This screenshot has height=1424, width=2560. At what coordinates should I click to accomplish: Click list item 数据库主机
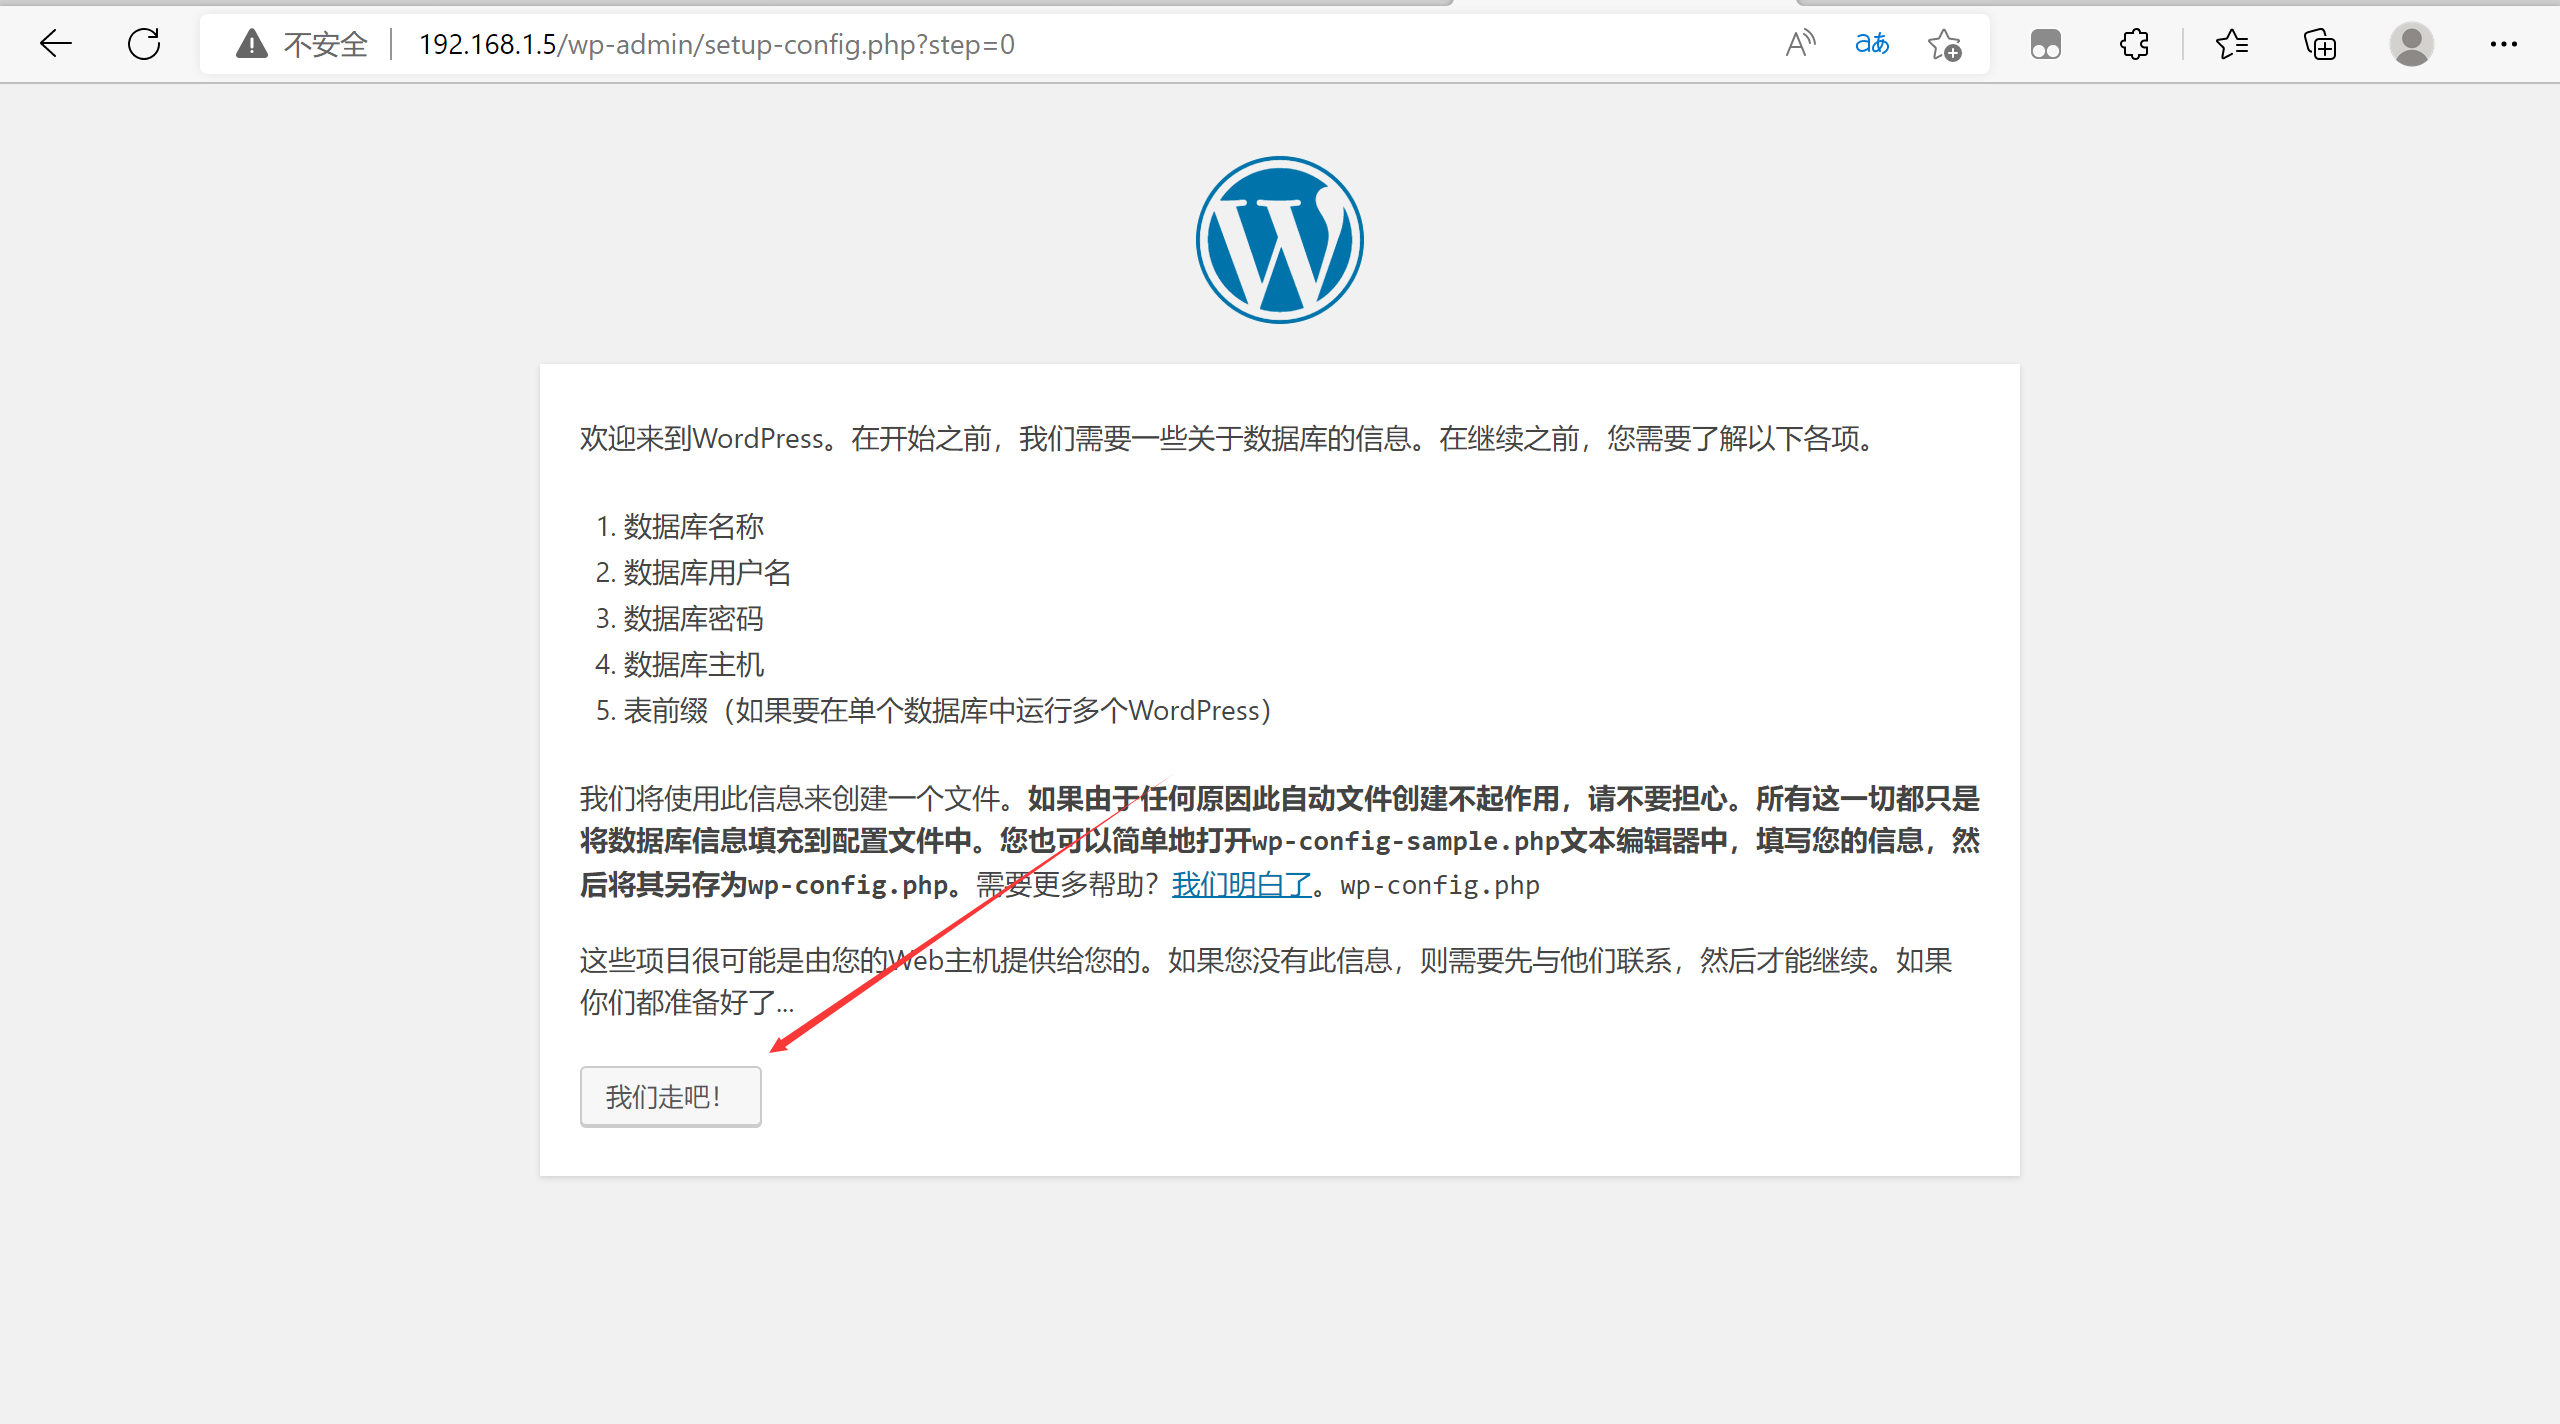pyautogui.click(x=693, y=664)
